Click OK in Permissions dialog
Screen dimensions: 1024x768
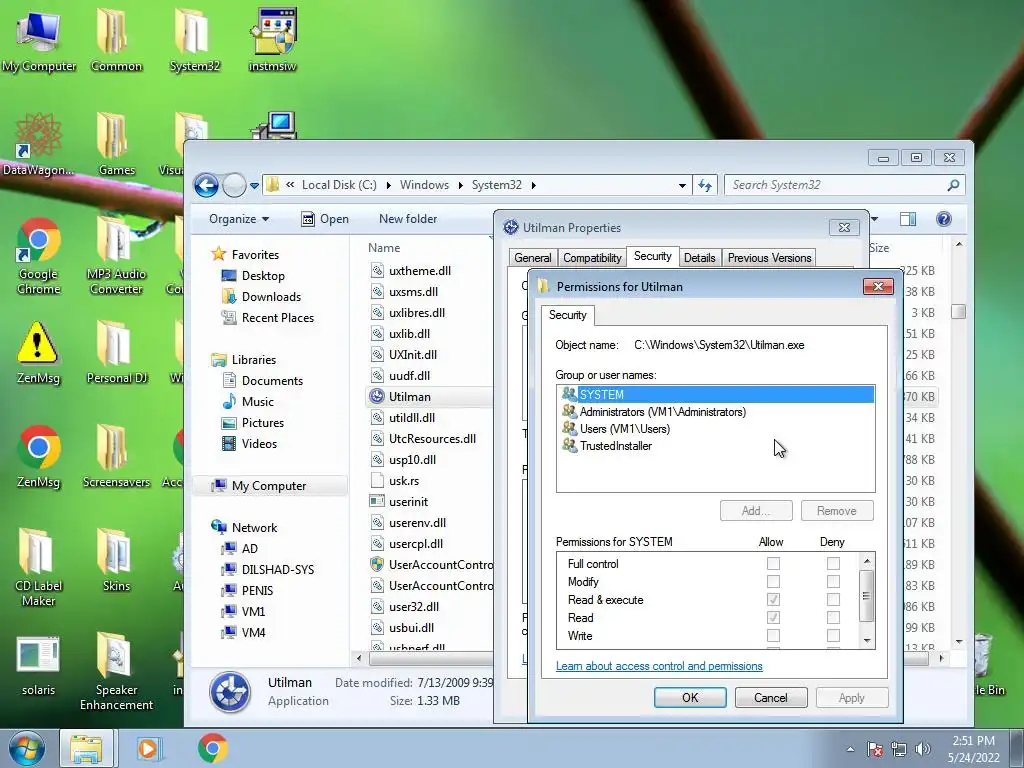click(690, 697)
